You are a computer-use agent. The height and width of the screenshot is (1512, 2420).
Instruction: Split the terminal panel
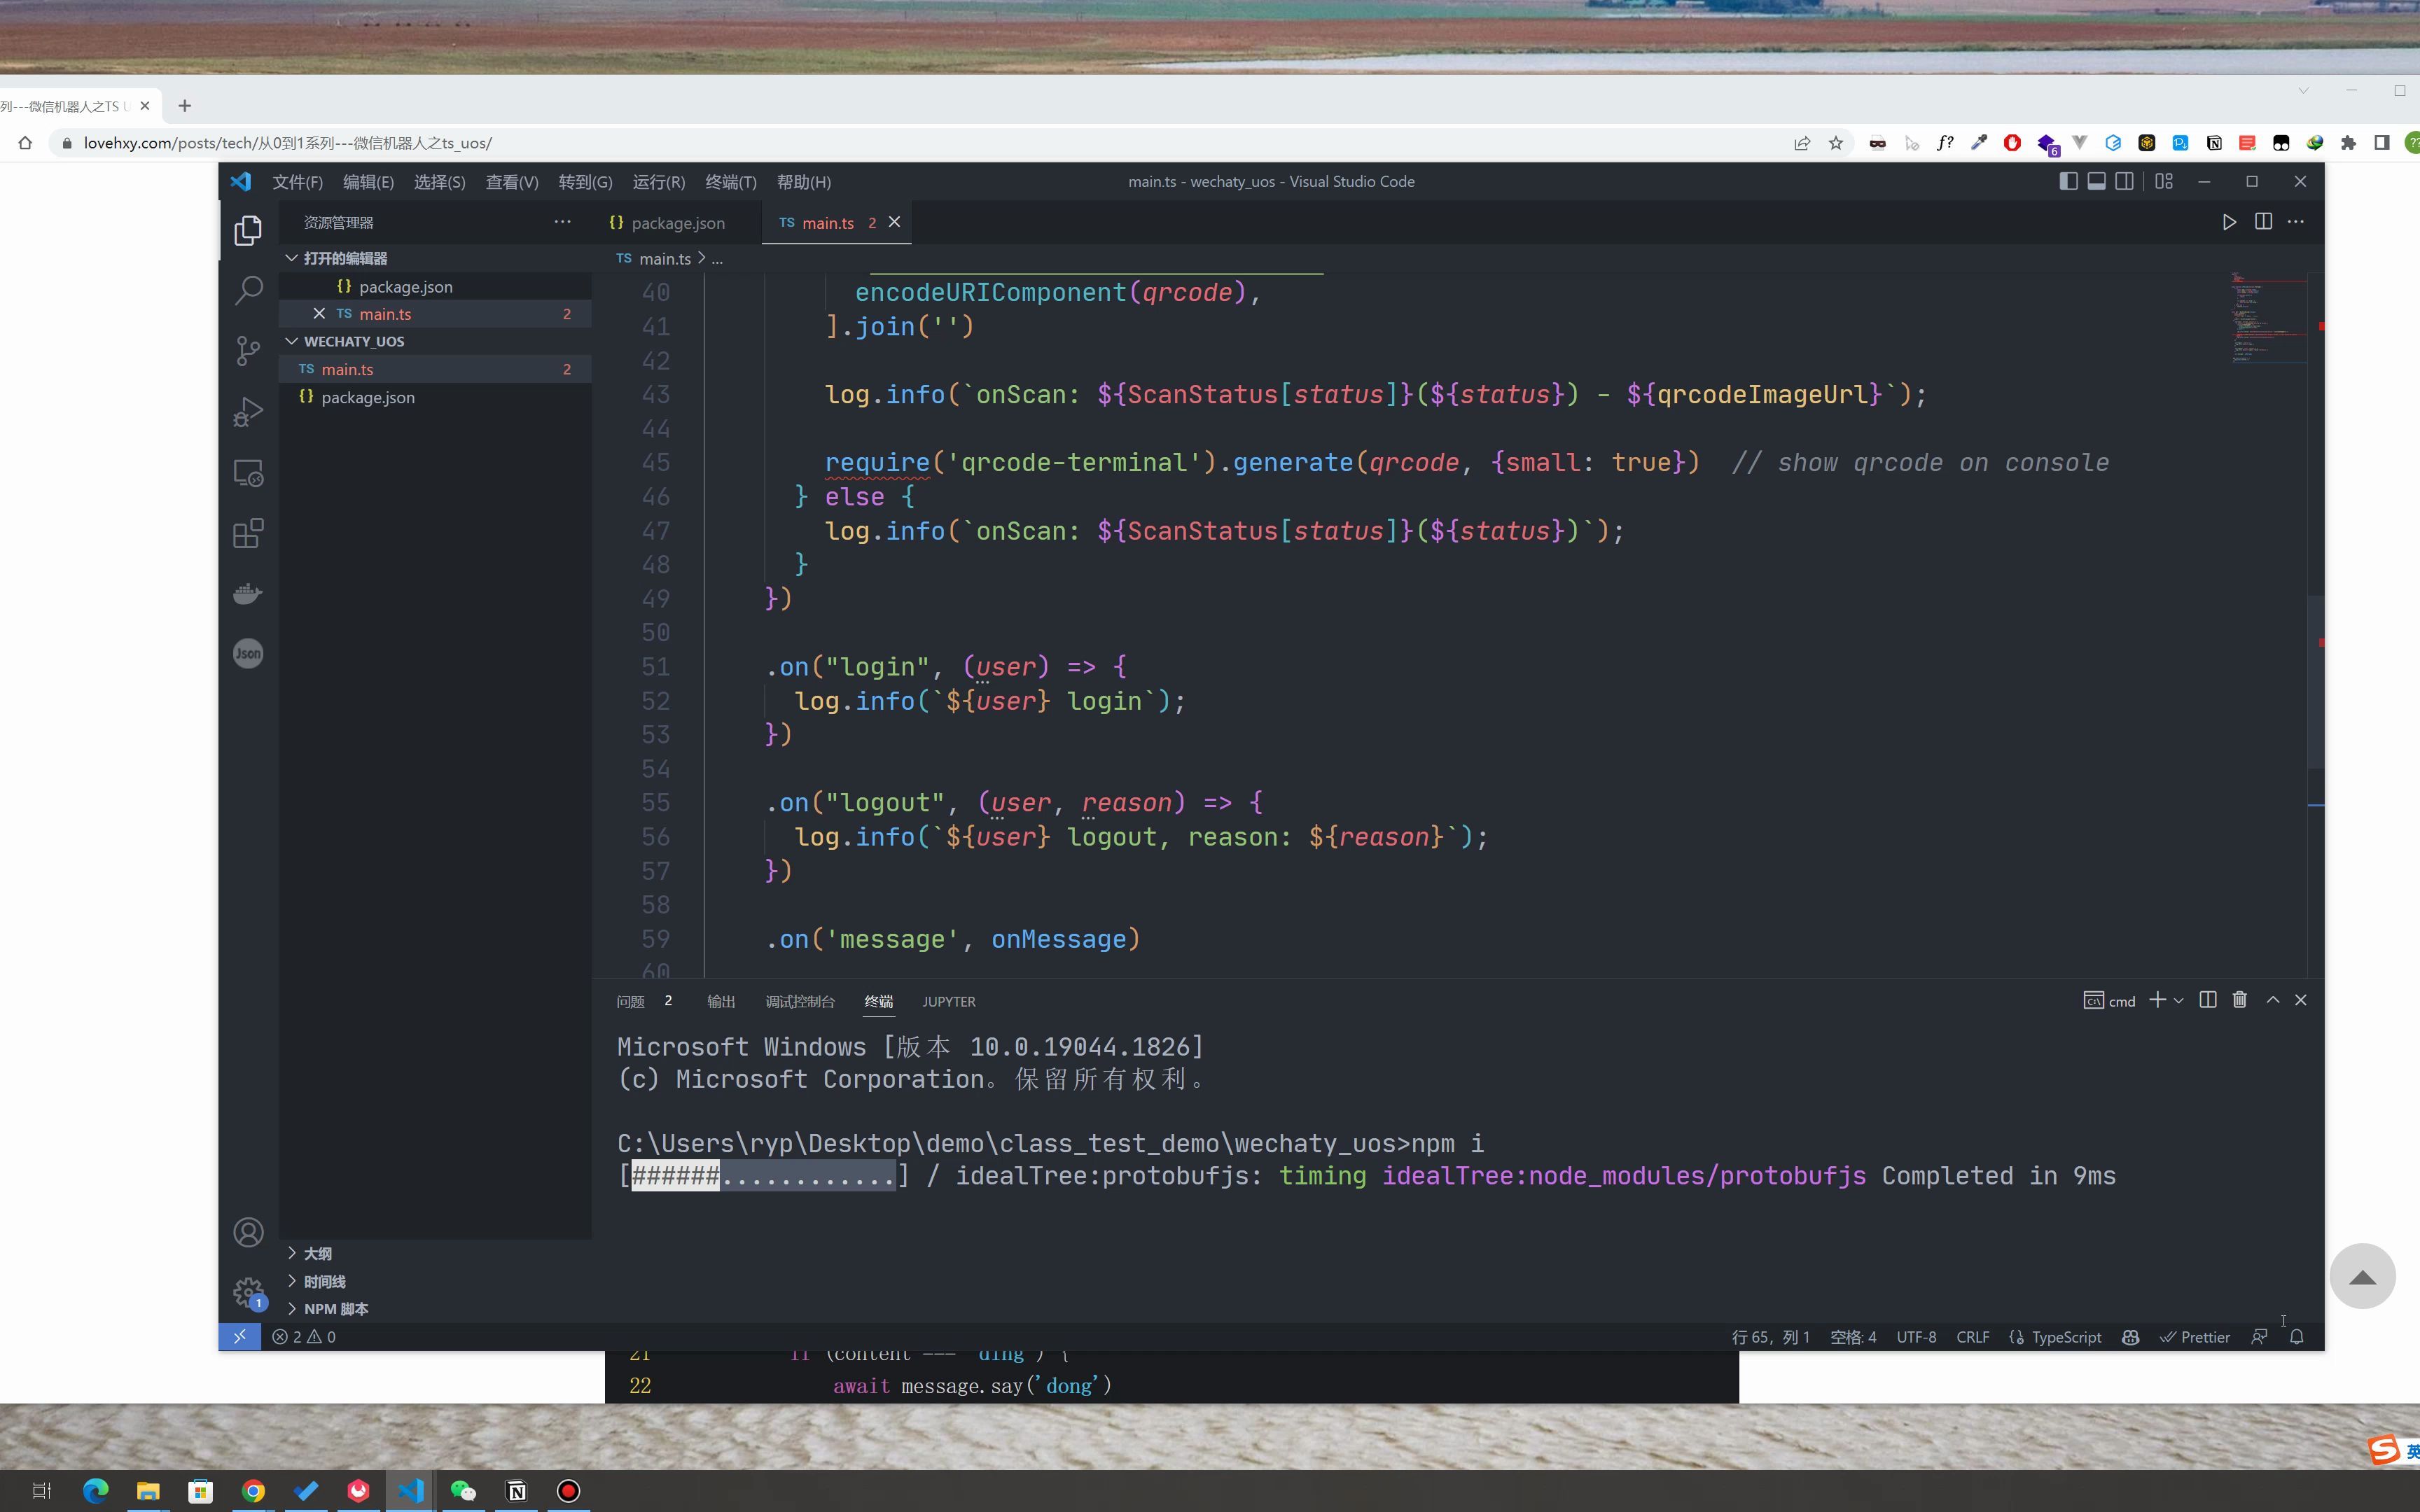2208,1000
